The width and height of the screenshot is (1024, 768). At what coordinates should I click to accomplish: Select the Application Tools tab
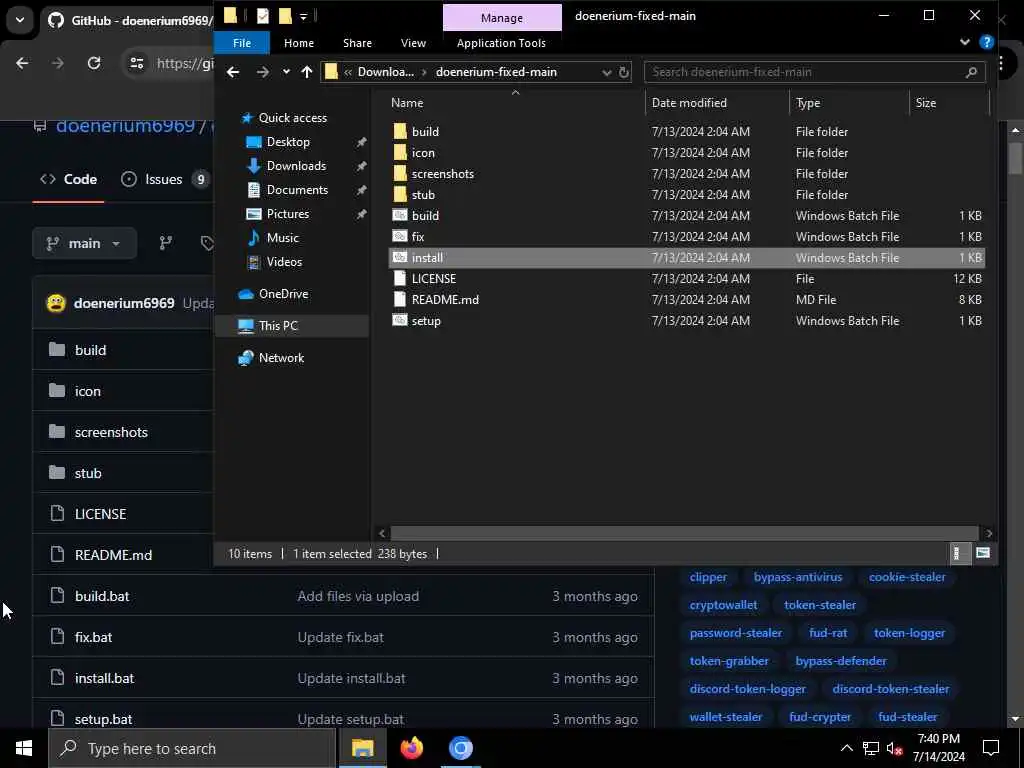click(501, 43)
